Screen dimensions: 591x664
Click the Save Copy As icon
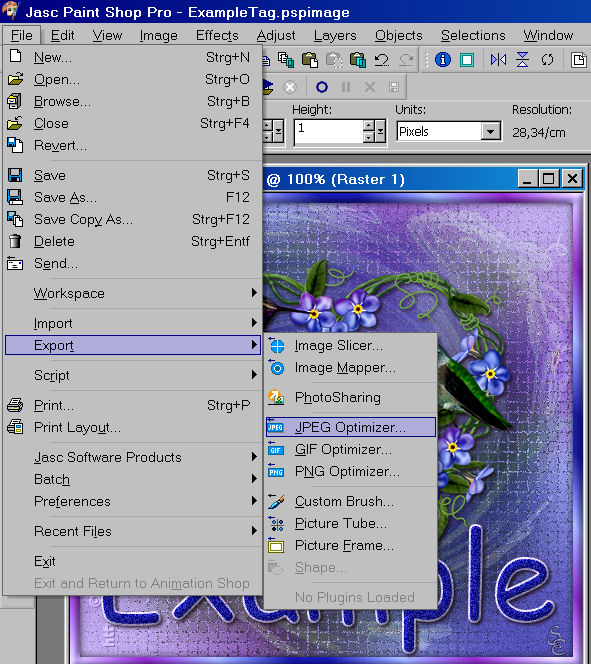15,219
